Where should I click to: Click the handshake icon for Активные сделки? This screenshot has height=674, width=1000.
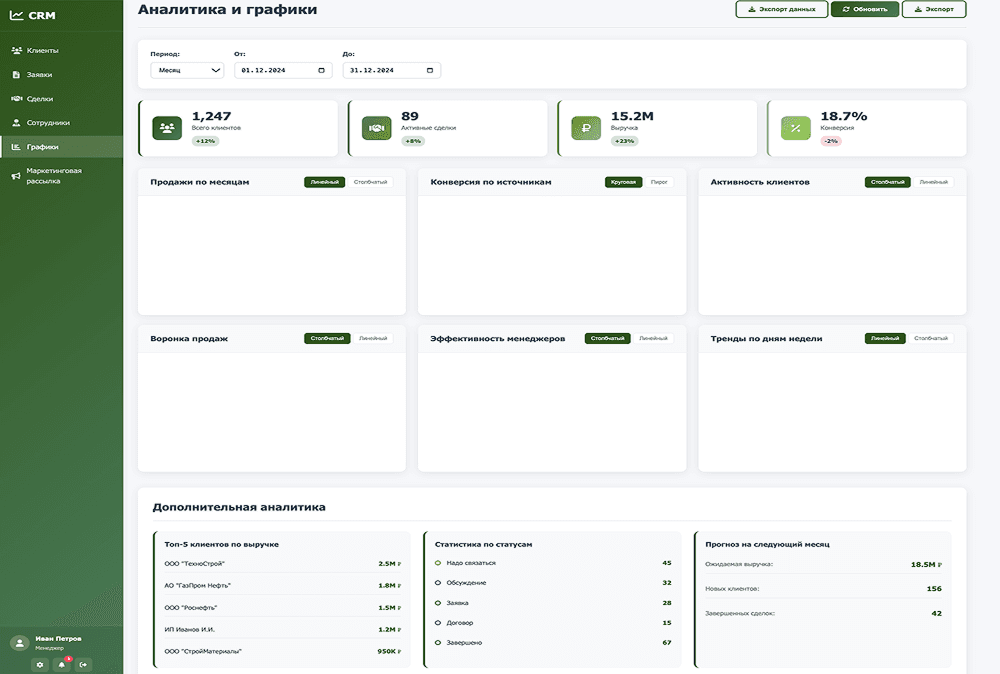(x=376, y=128)
